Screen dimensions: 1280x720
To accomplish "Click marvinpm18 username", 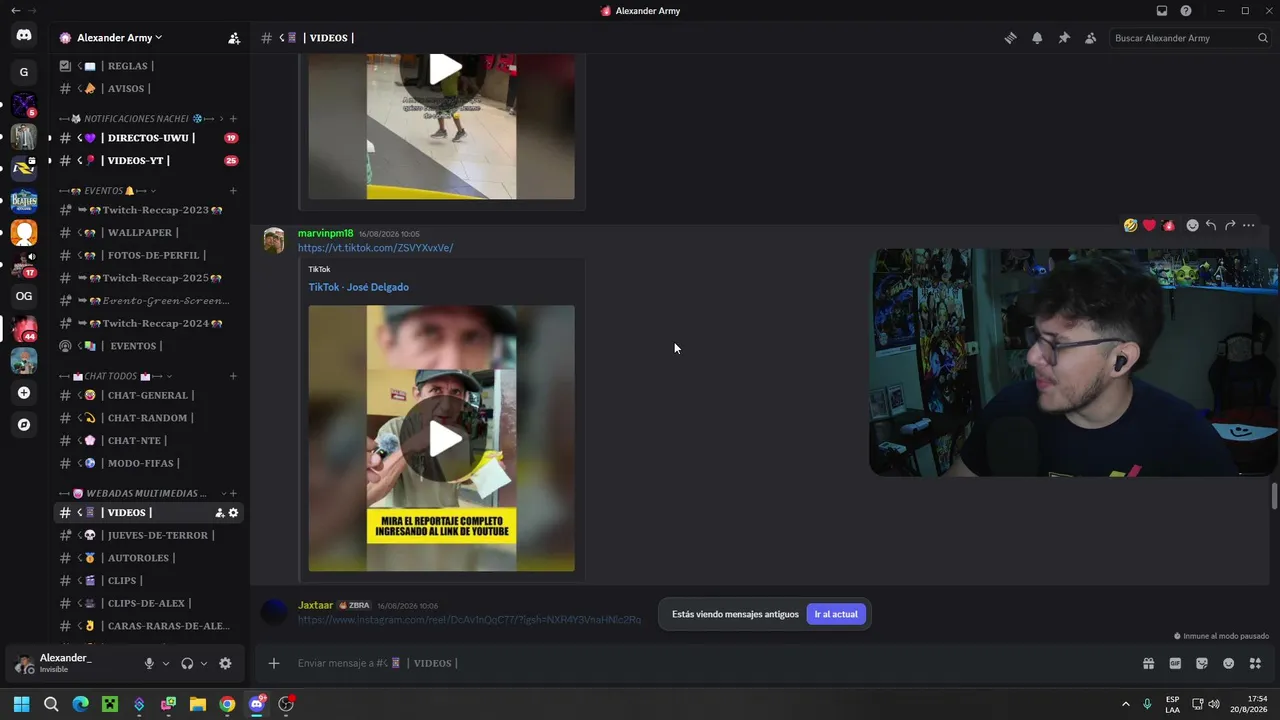I will [x=325, y=233].
